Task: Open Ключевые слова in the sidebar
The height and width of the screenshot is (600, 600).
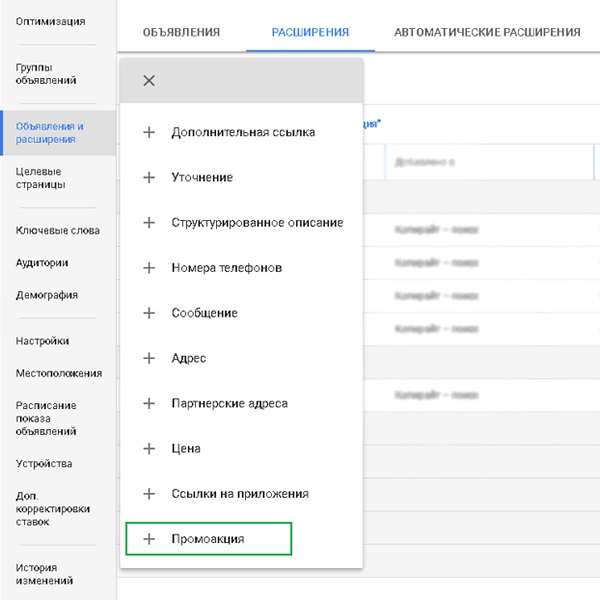Action: coord(57,231)
